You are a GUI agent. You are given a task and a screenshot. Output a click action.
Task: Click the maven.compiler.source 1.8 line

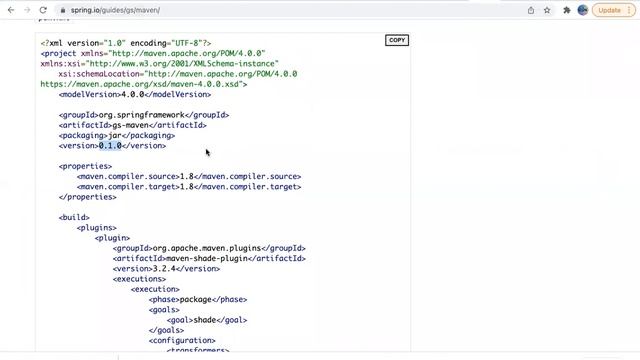(x=189, y=176)
